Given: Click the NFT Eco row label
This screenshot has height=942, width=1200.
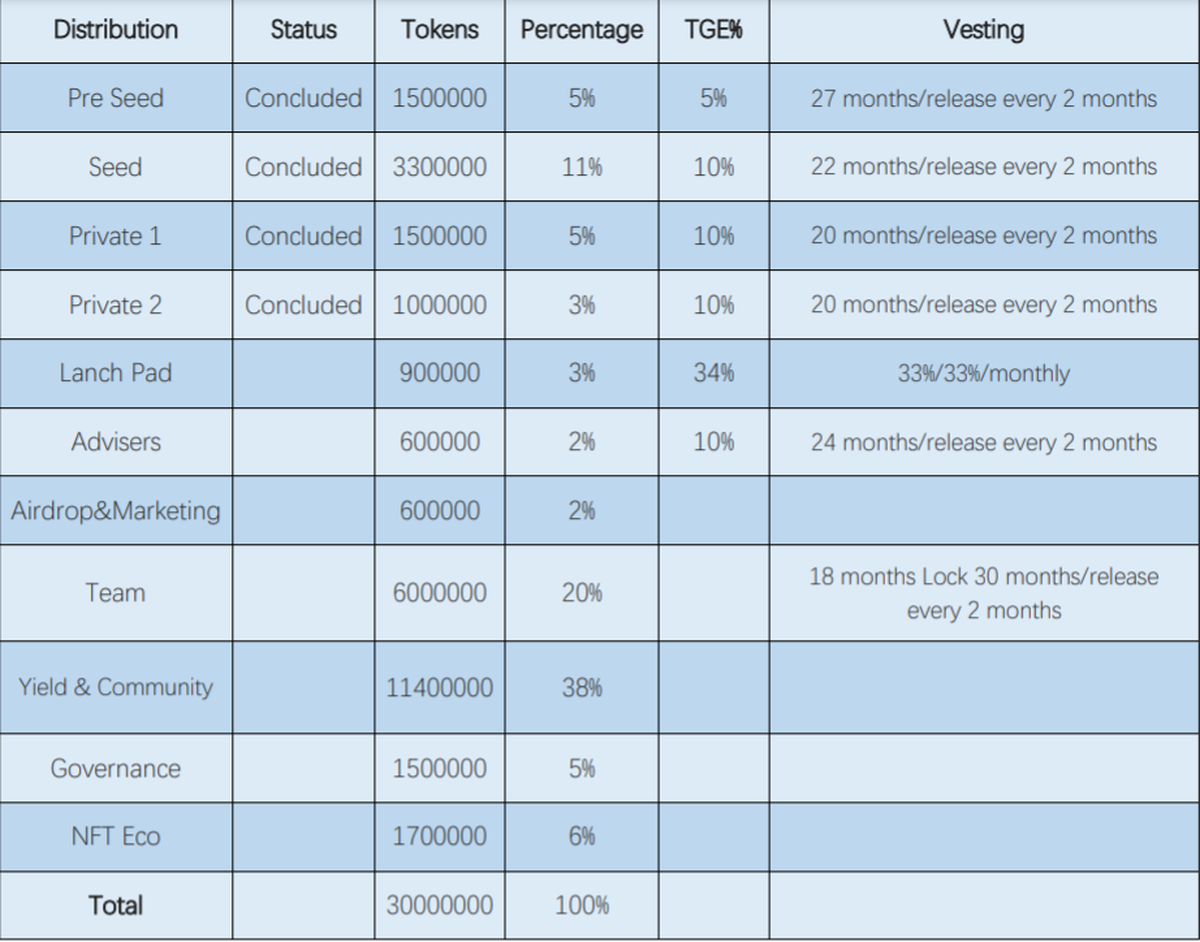Looking at the screenshot, I should (116, 836).
